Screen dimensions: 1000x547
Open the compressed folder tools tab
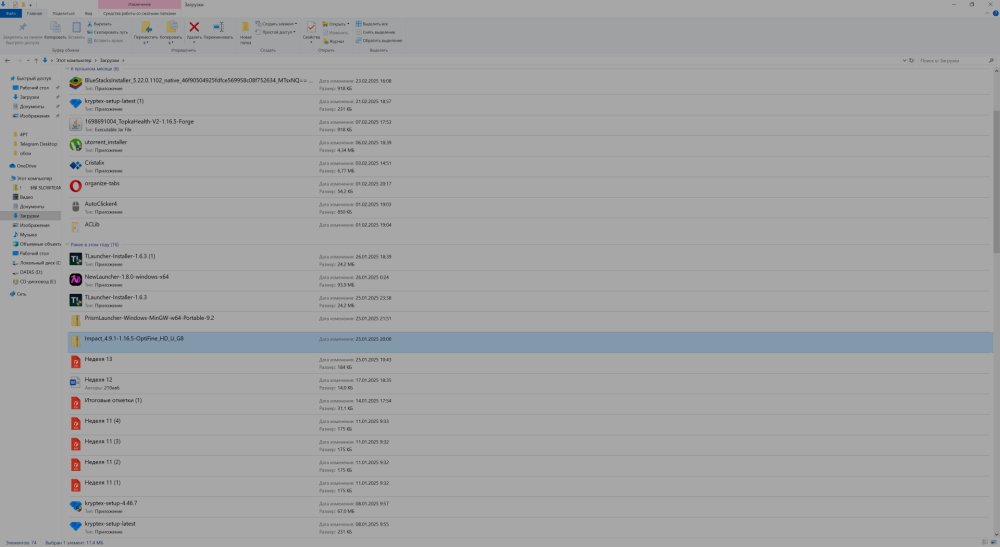point(139,13)
